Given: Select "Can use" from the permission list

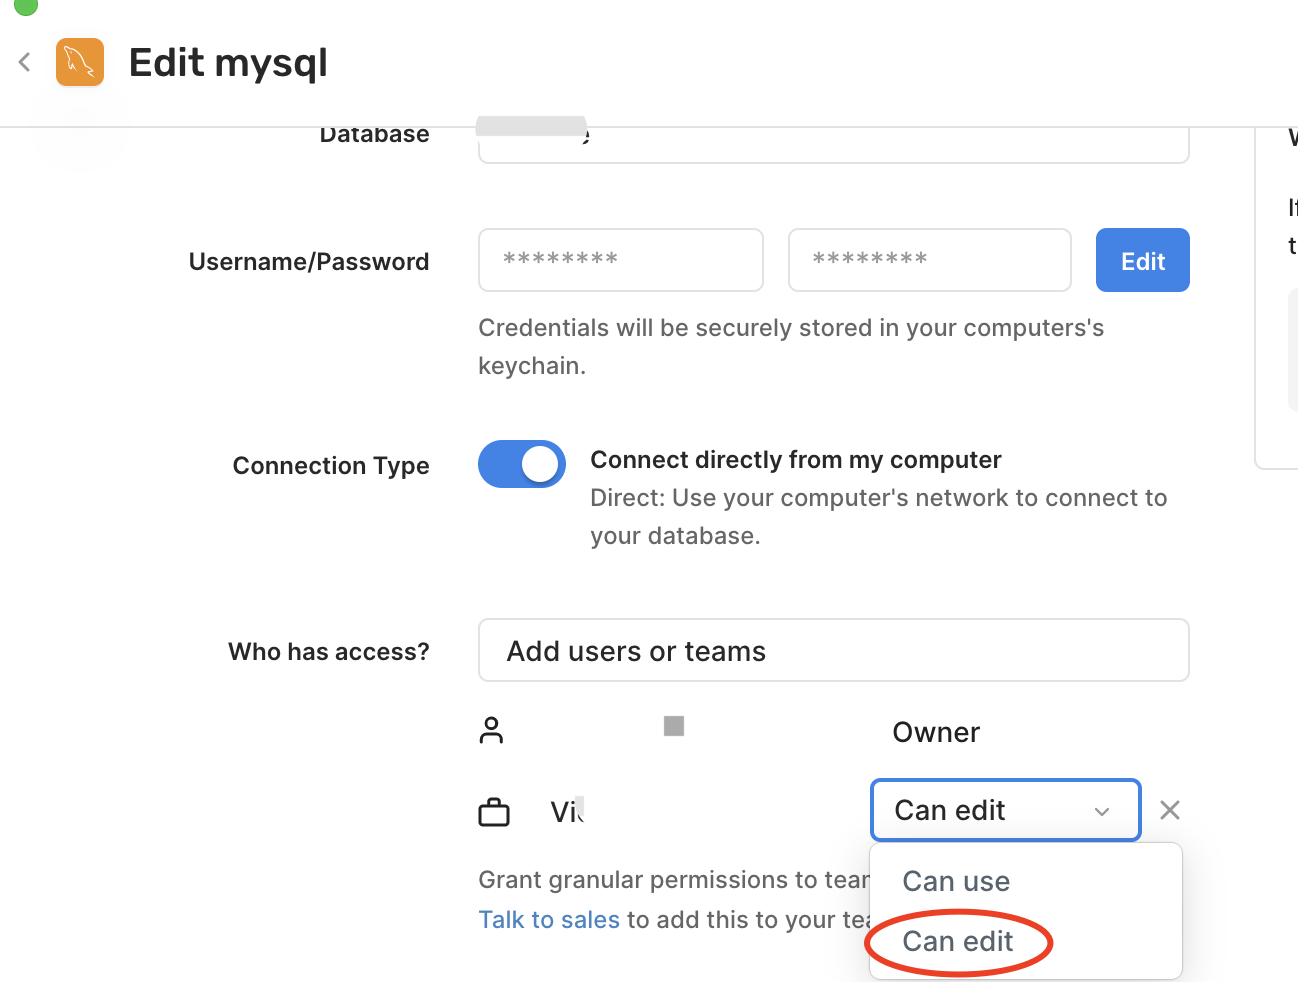Looking at the screenshot, I should click(x=956, y=881).
